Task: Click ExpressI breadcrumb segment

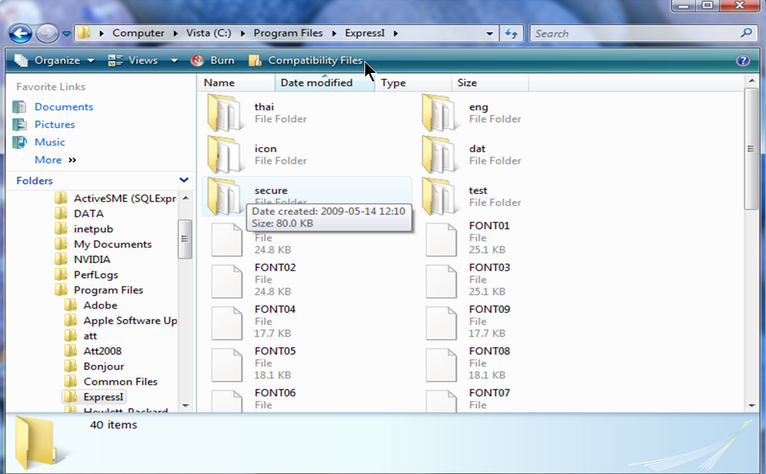Action: click(365, 33)
